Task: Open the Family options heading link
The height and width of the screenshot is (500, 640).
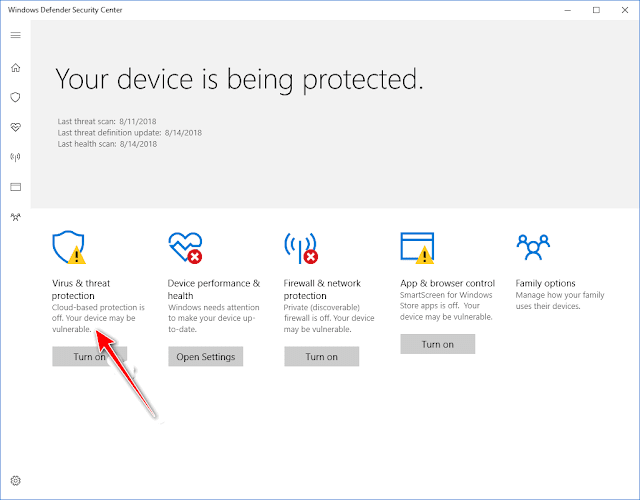Action: 545,283
